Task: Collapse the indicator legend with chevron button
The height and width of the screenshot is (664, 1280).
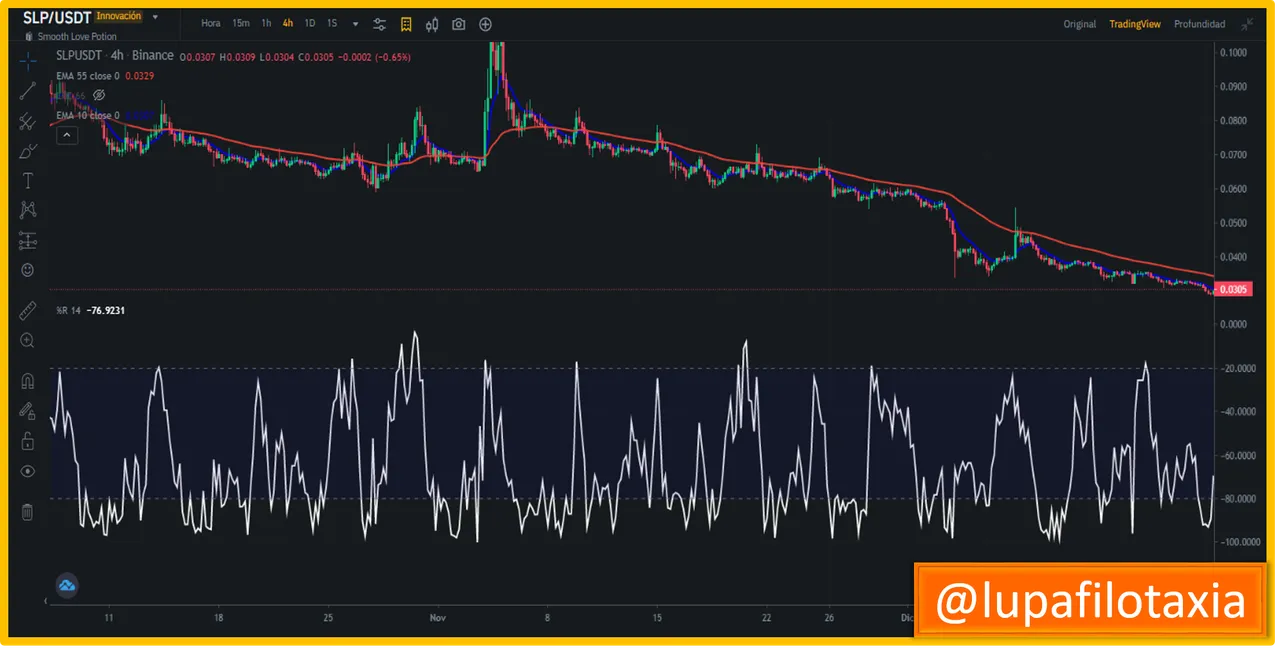Action: click(67, 135)
